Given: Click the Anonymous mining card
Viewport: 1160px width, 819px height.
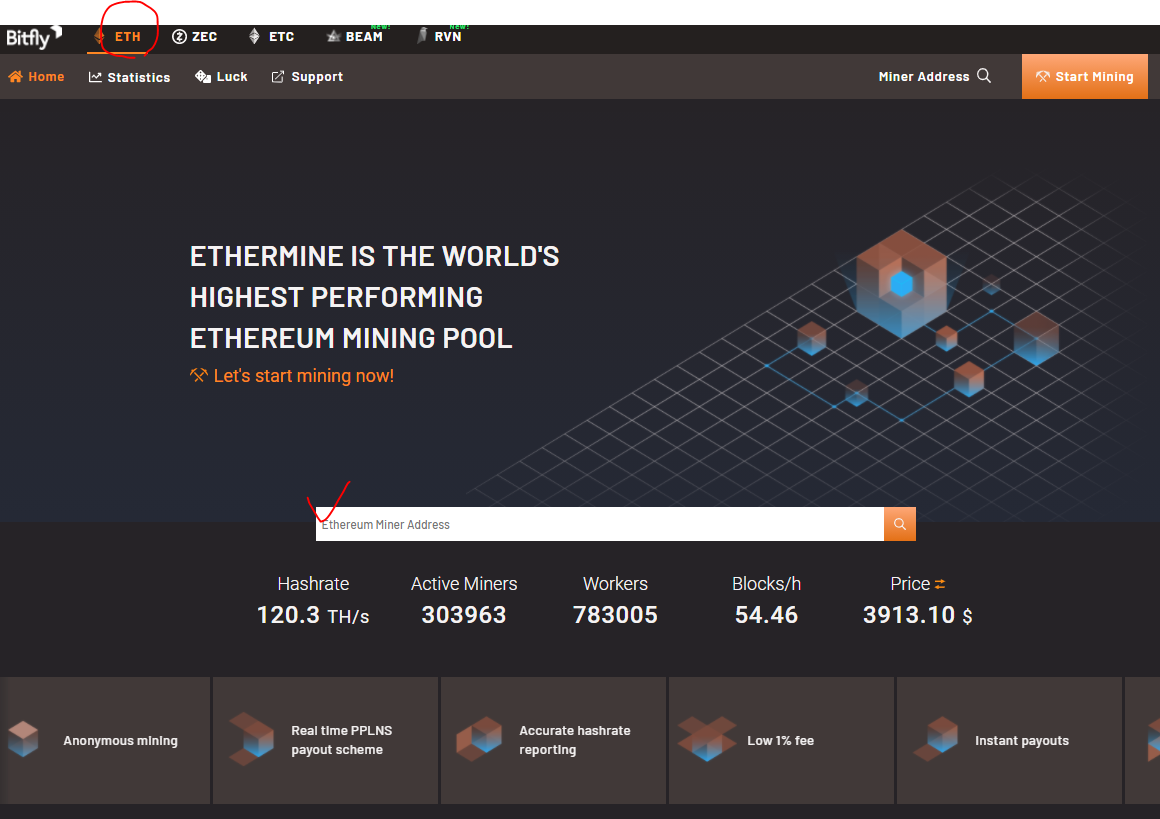Looking at the screenshot, I should point(105,740).
